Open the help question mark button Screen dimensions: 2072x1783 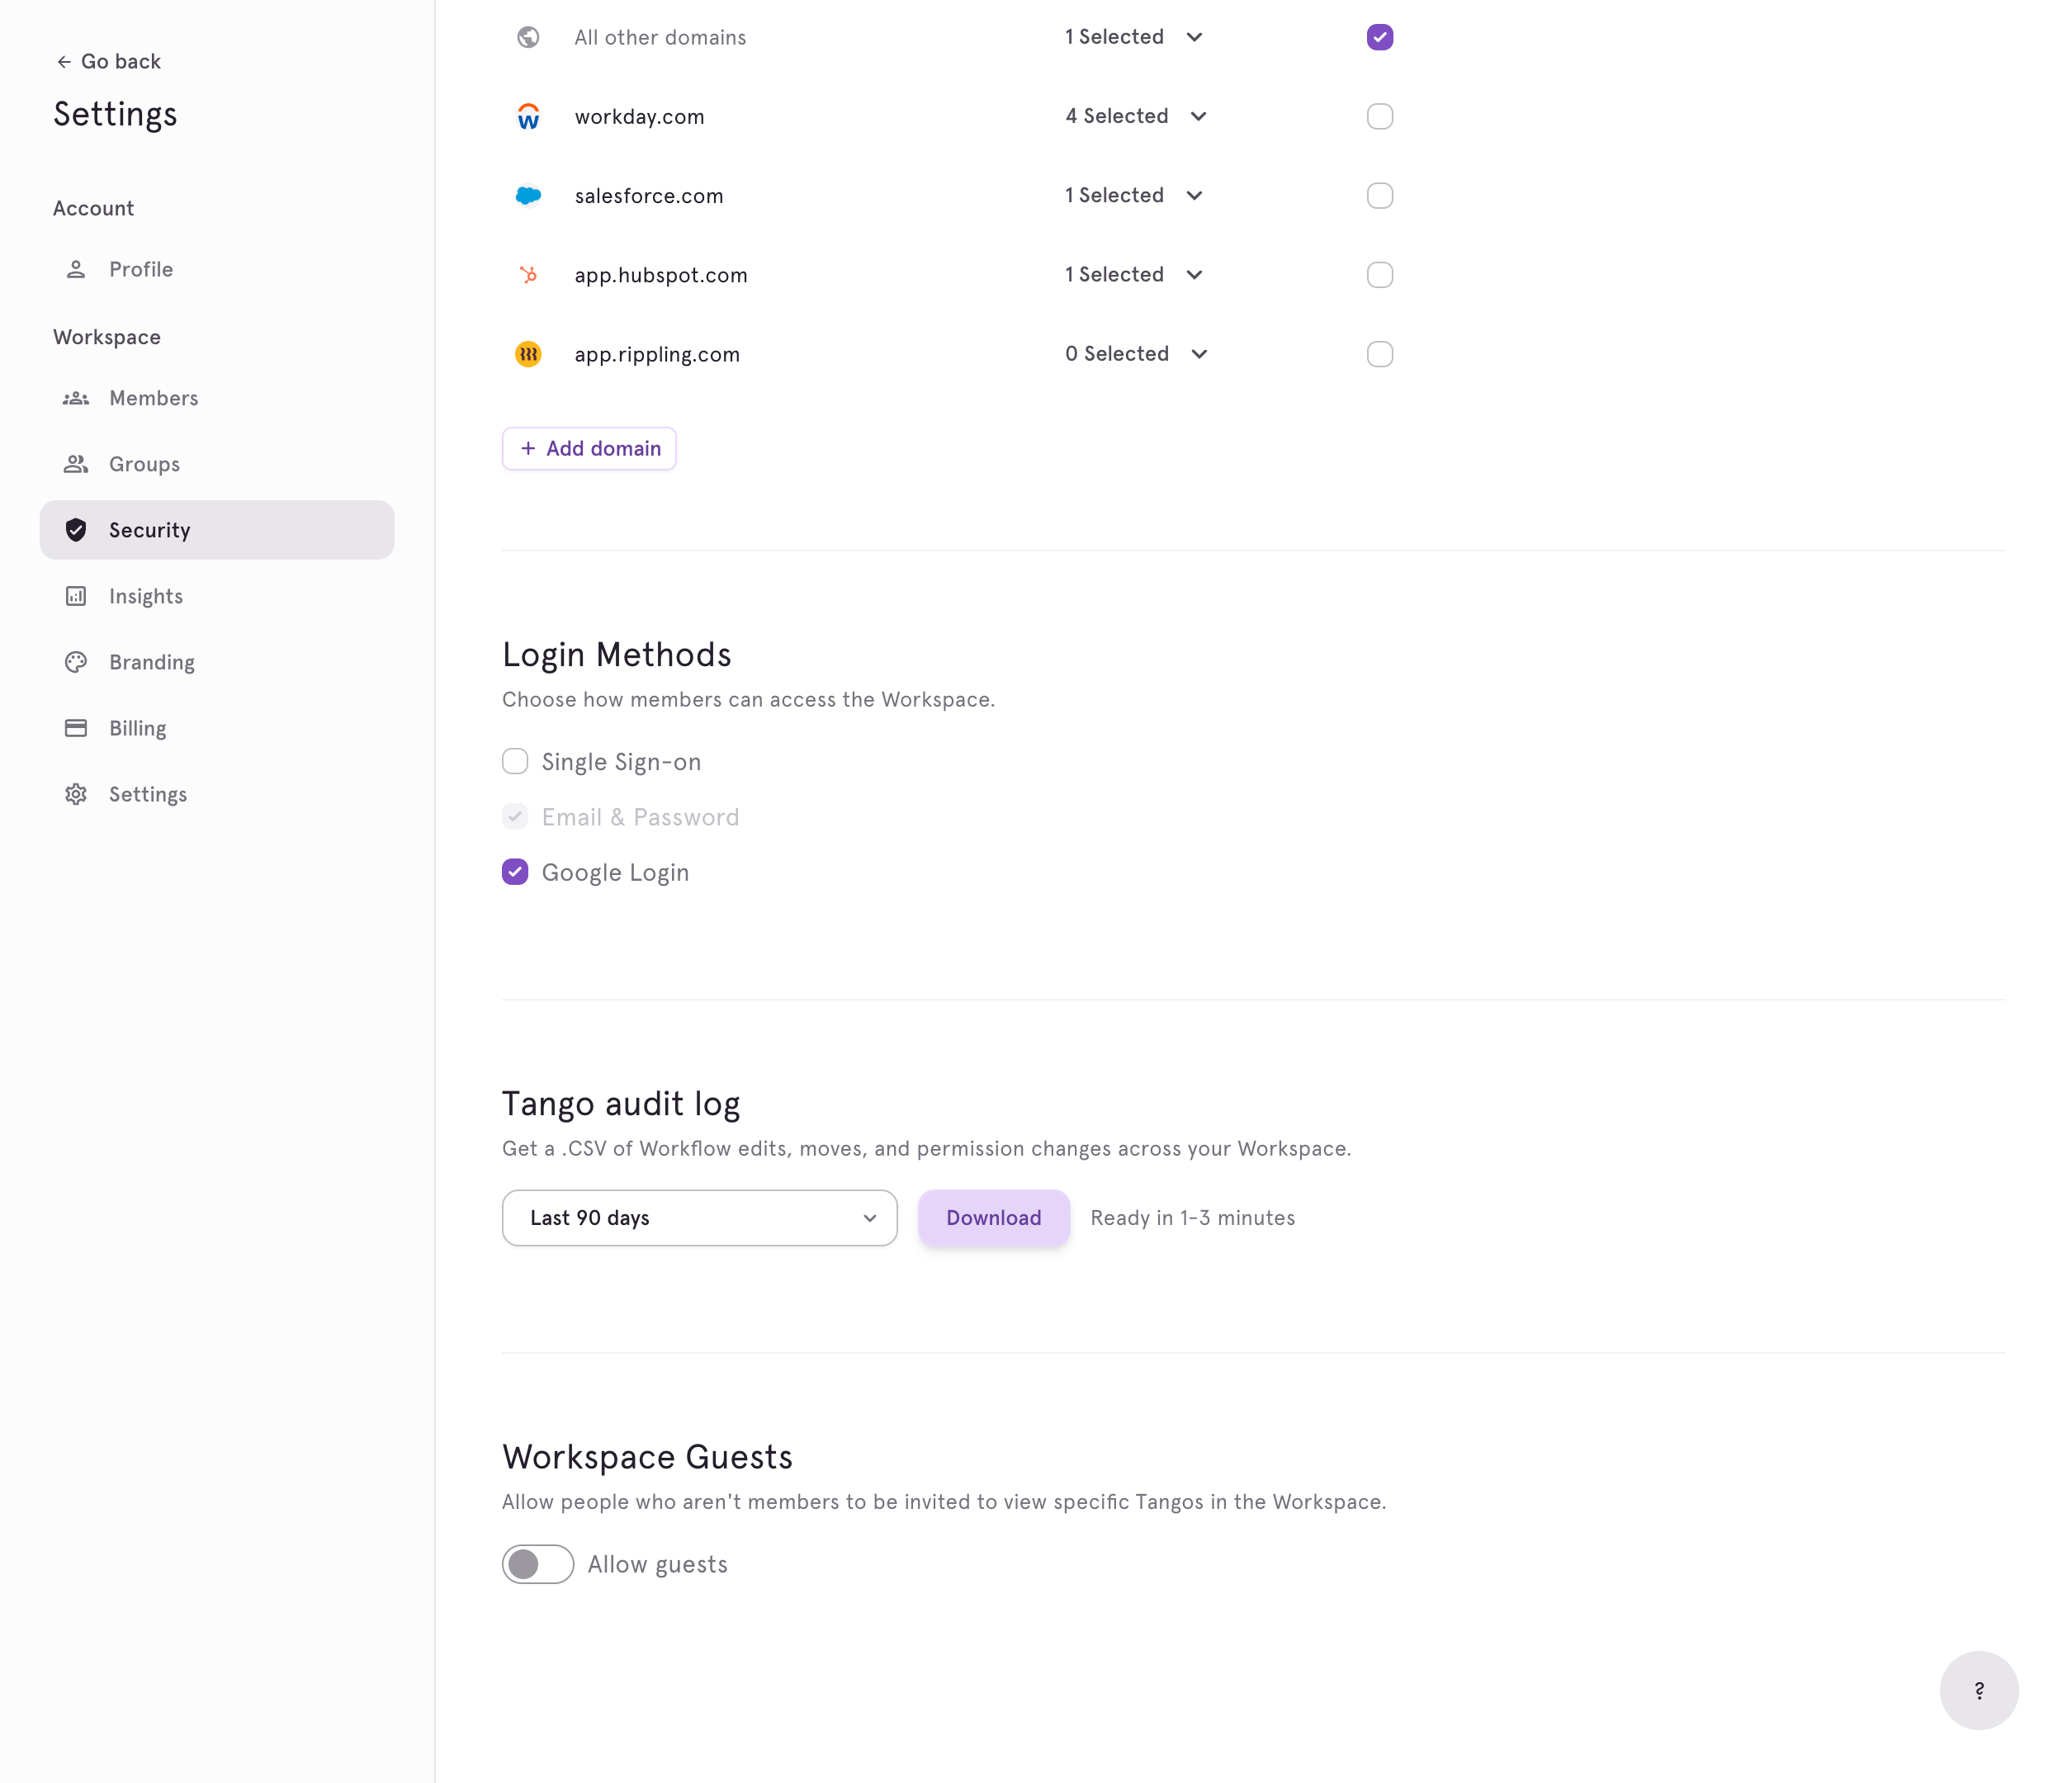pyautogui.click(x=1979, y=1690)
